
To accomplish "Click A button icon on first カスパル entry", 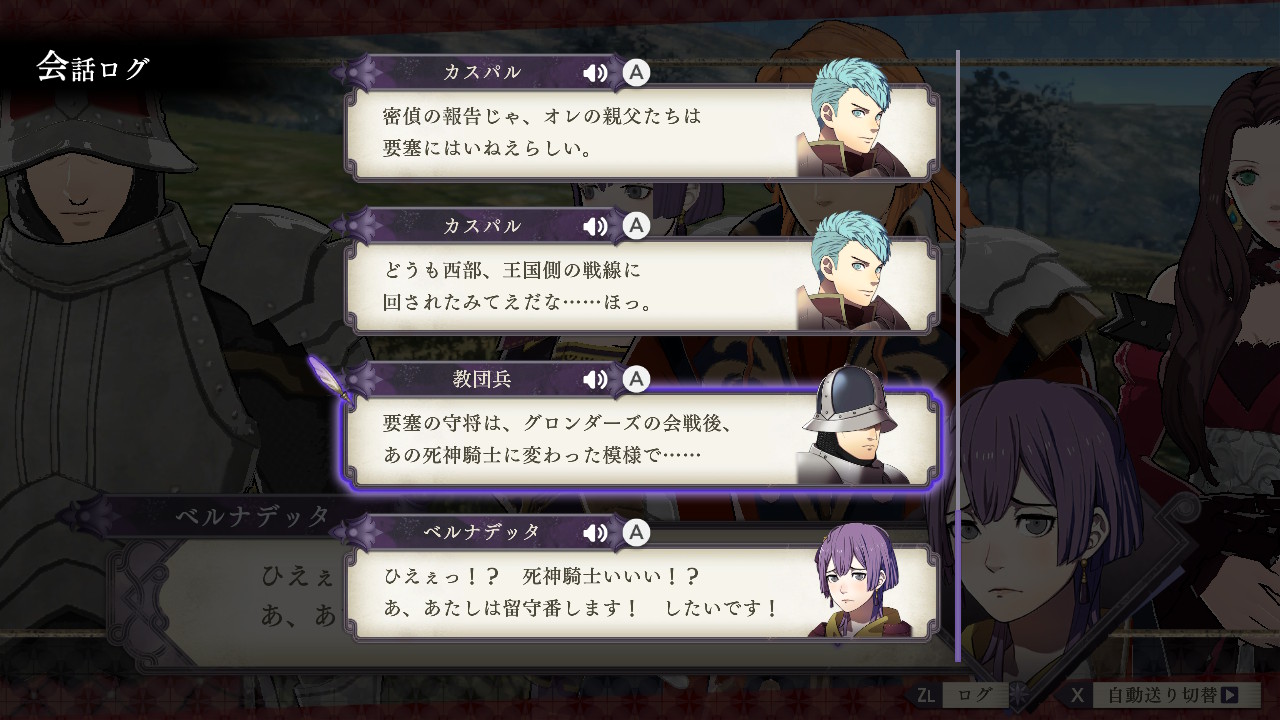I will (x=636, y=73).
